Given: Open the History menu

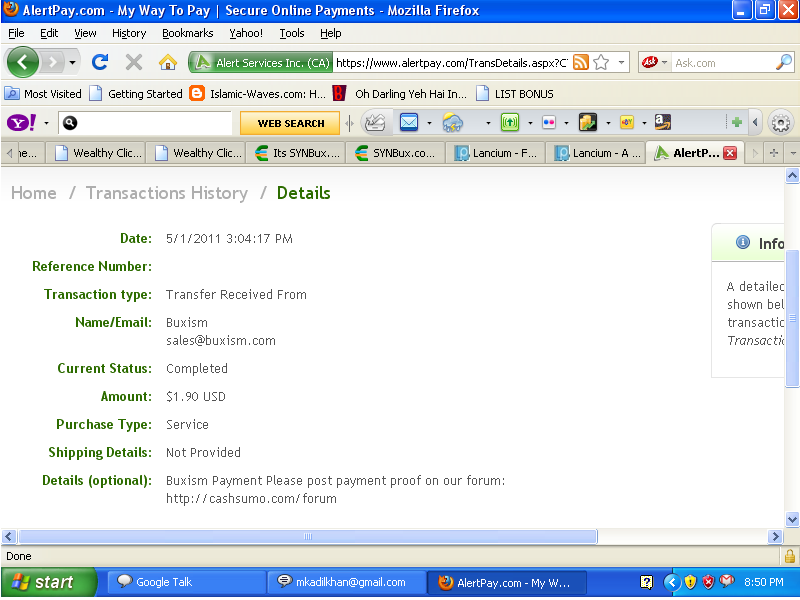Looking at the screenshot, I should click(129, 33).
